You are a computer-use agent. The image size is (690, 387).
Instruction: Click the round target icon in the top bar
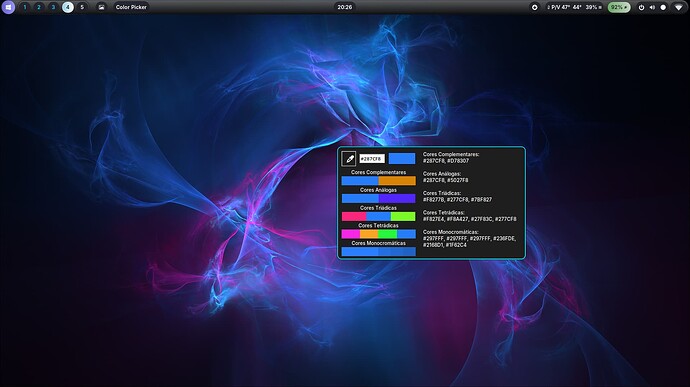(534, 7)
